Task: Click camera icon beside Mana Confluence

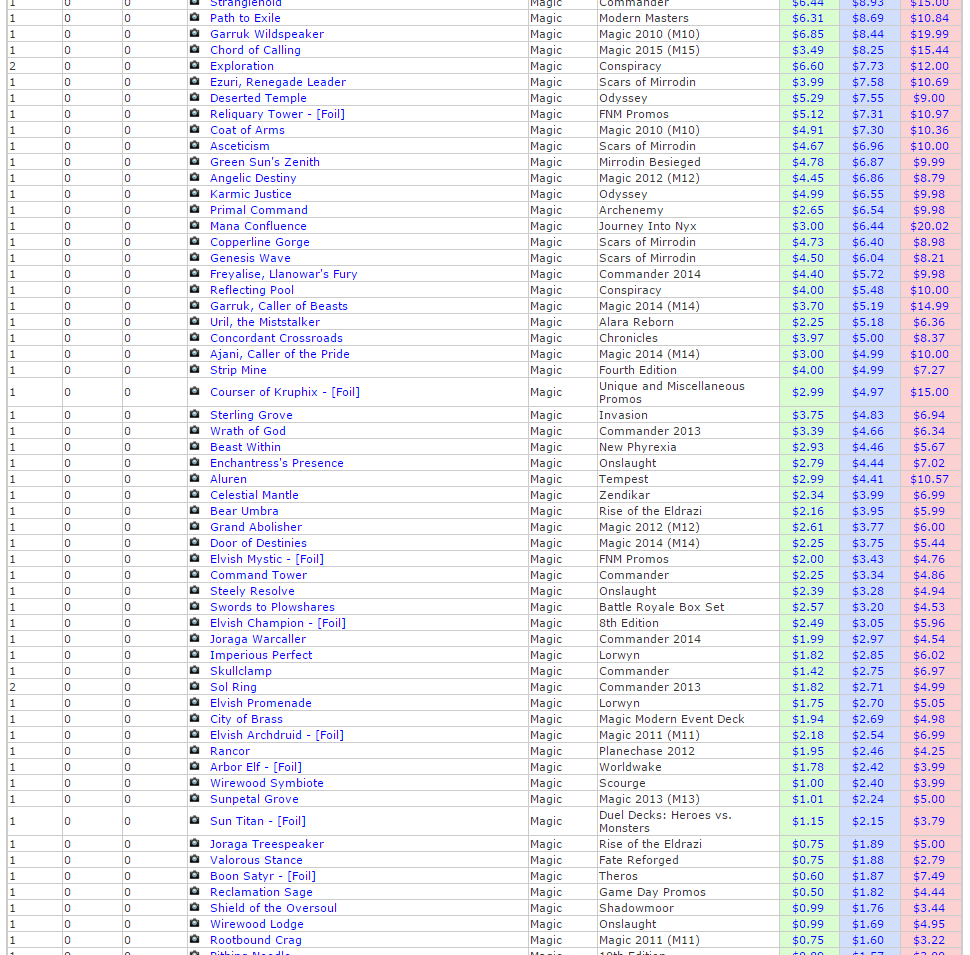Action: (x=194, y=226)
